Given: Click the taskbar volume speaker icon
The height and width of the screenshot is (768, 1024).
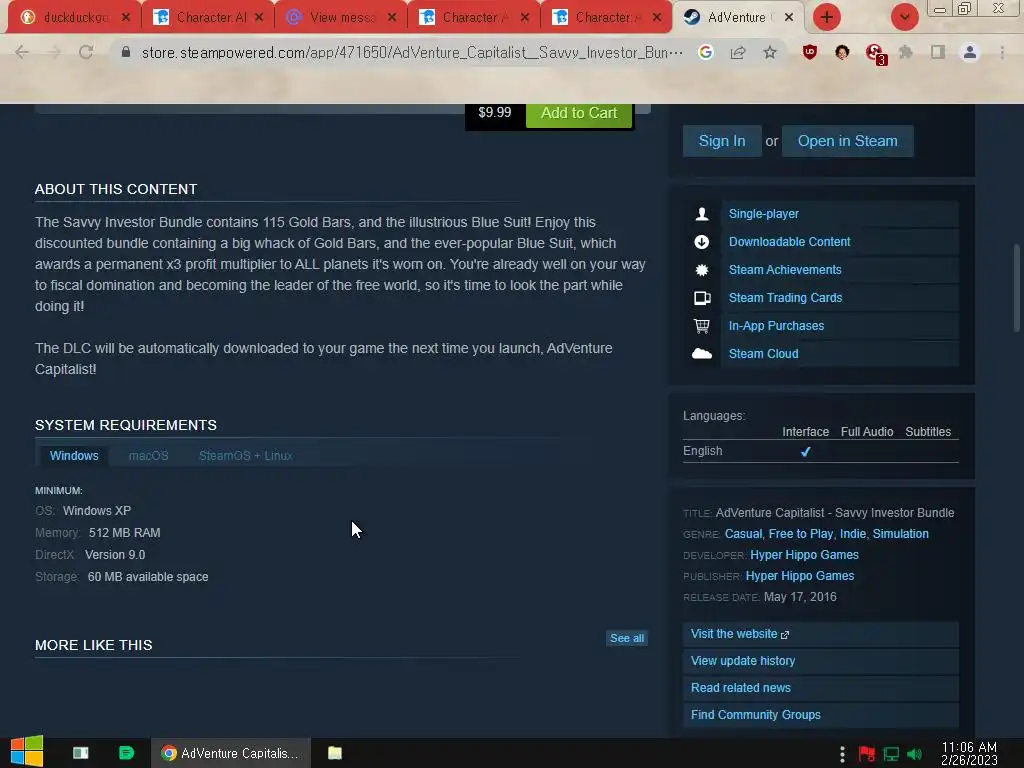Looking at the screenshot, I should pyautogui.click(x=914, y=754).
